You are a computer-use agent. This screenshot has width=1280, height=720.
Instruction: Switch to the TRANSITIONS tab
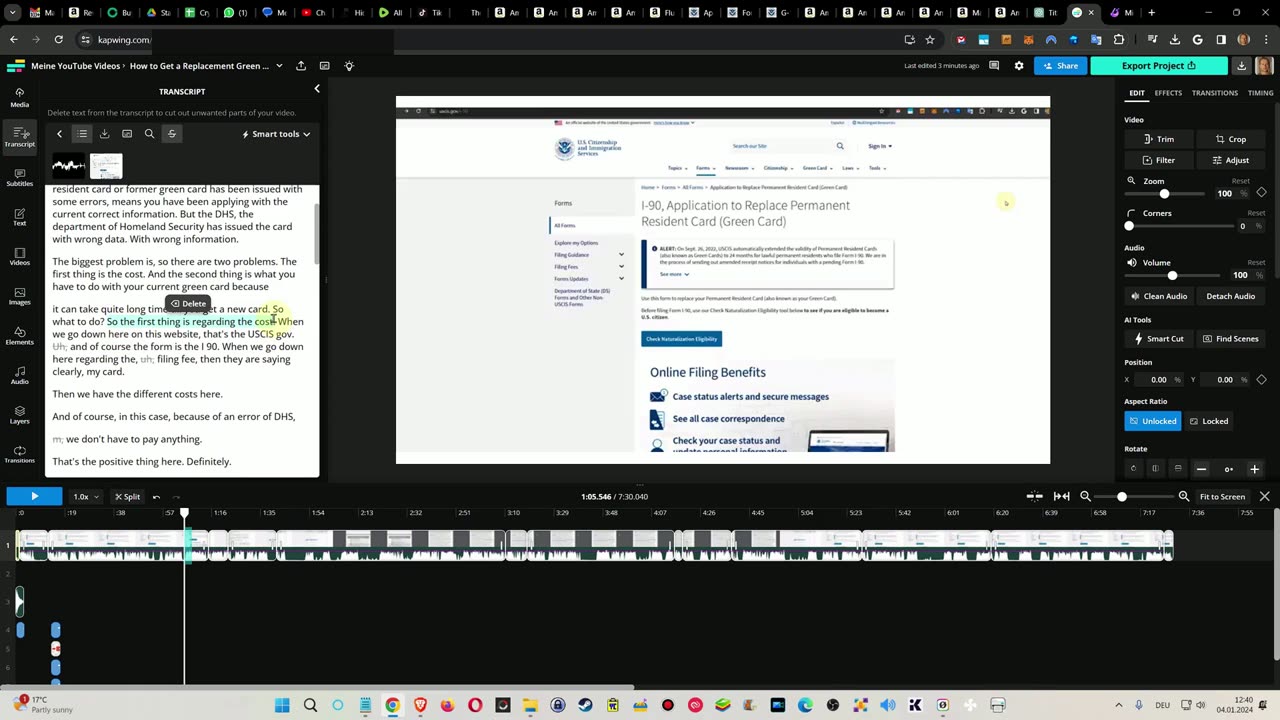[x=1215, y=93]
